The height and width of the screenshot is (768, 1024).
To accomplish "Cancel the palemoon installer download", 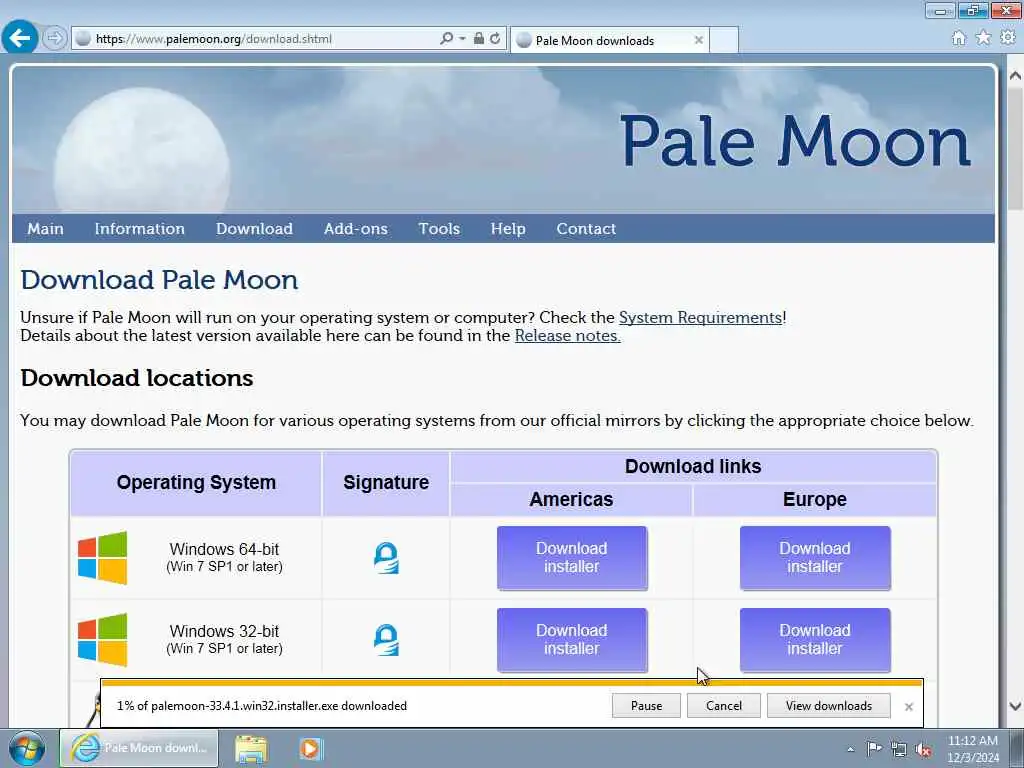I will click(724, 706).
